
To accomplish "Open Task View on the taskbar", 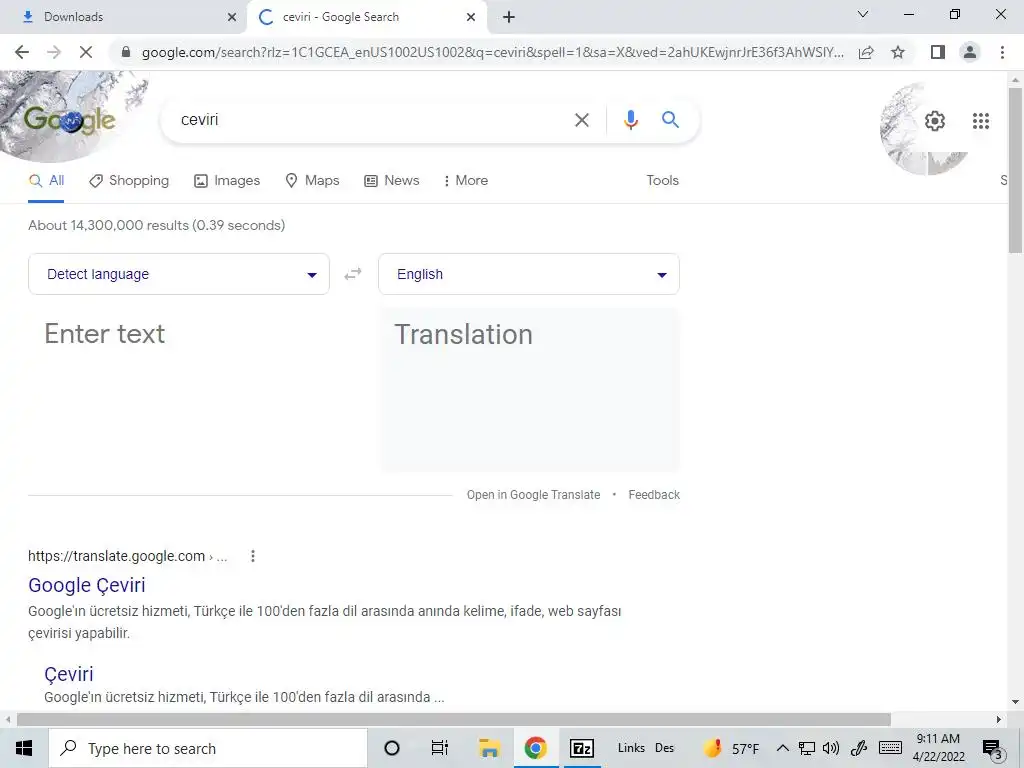I will click(440, 748).
